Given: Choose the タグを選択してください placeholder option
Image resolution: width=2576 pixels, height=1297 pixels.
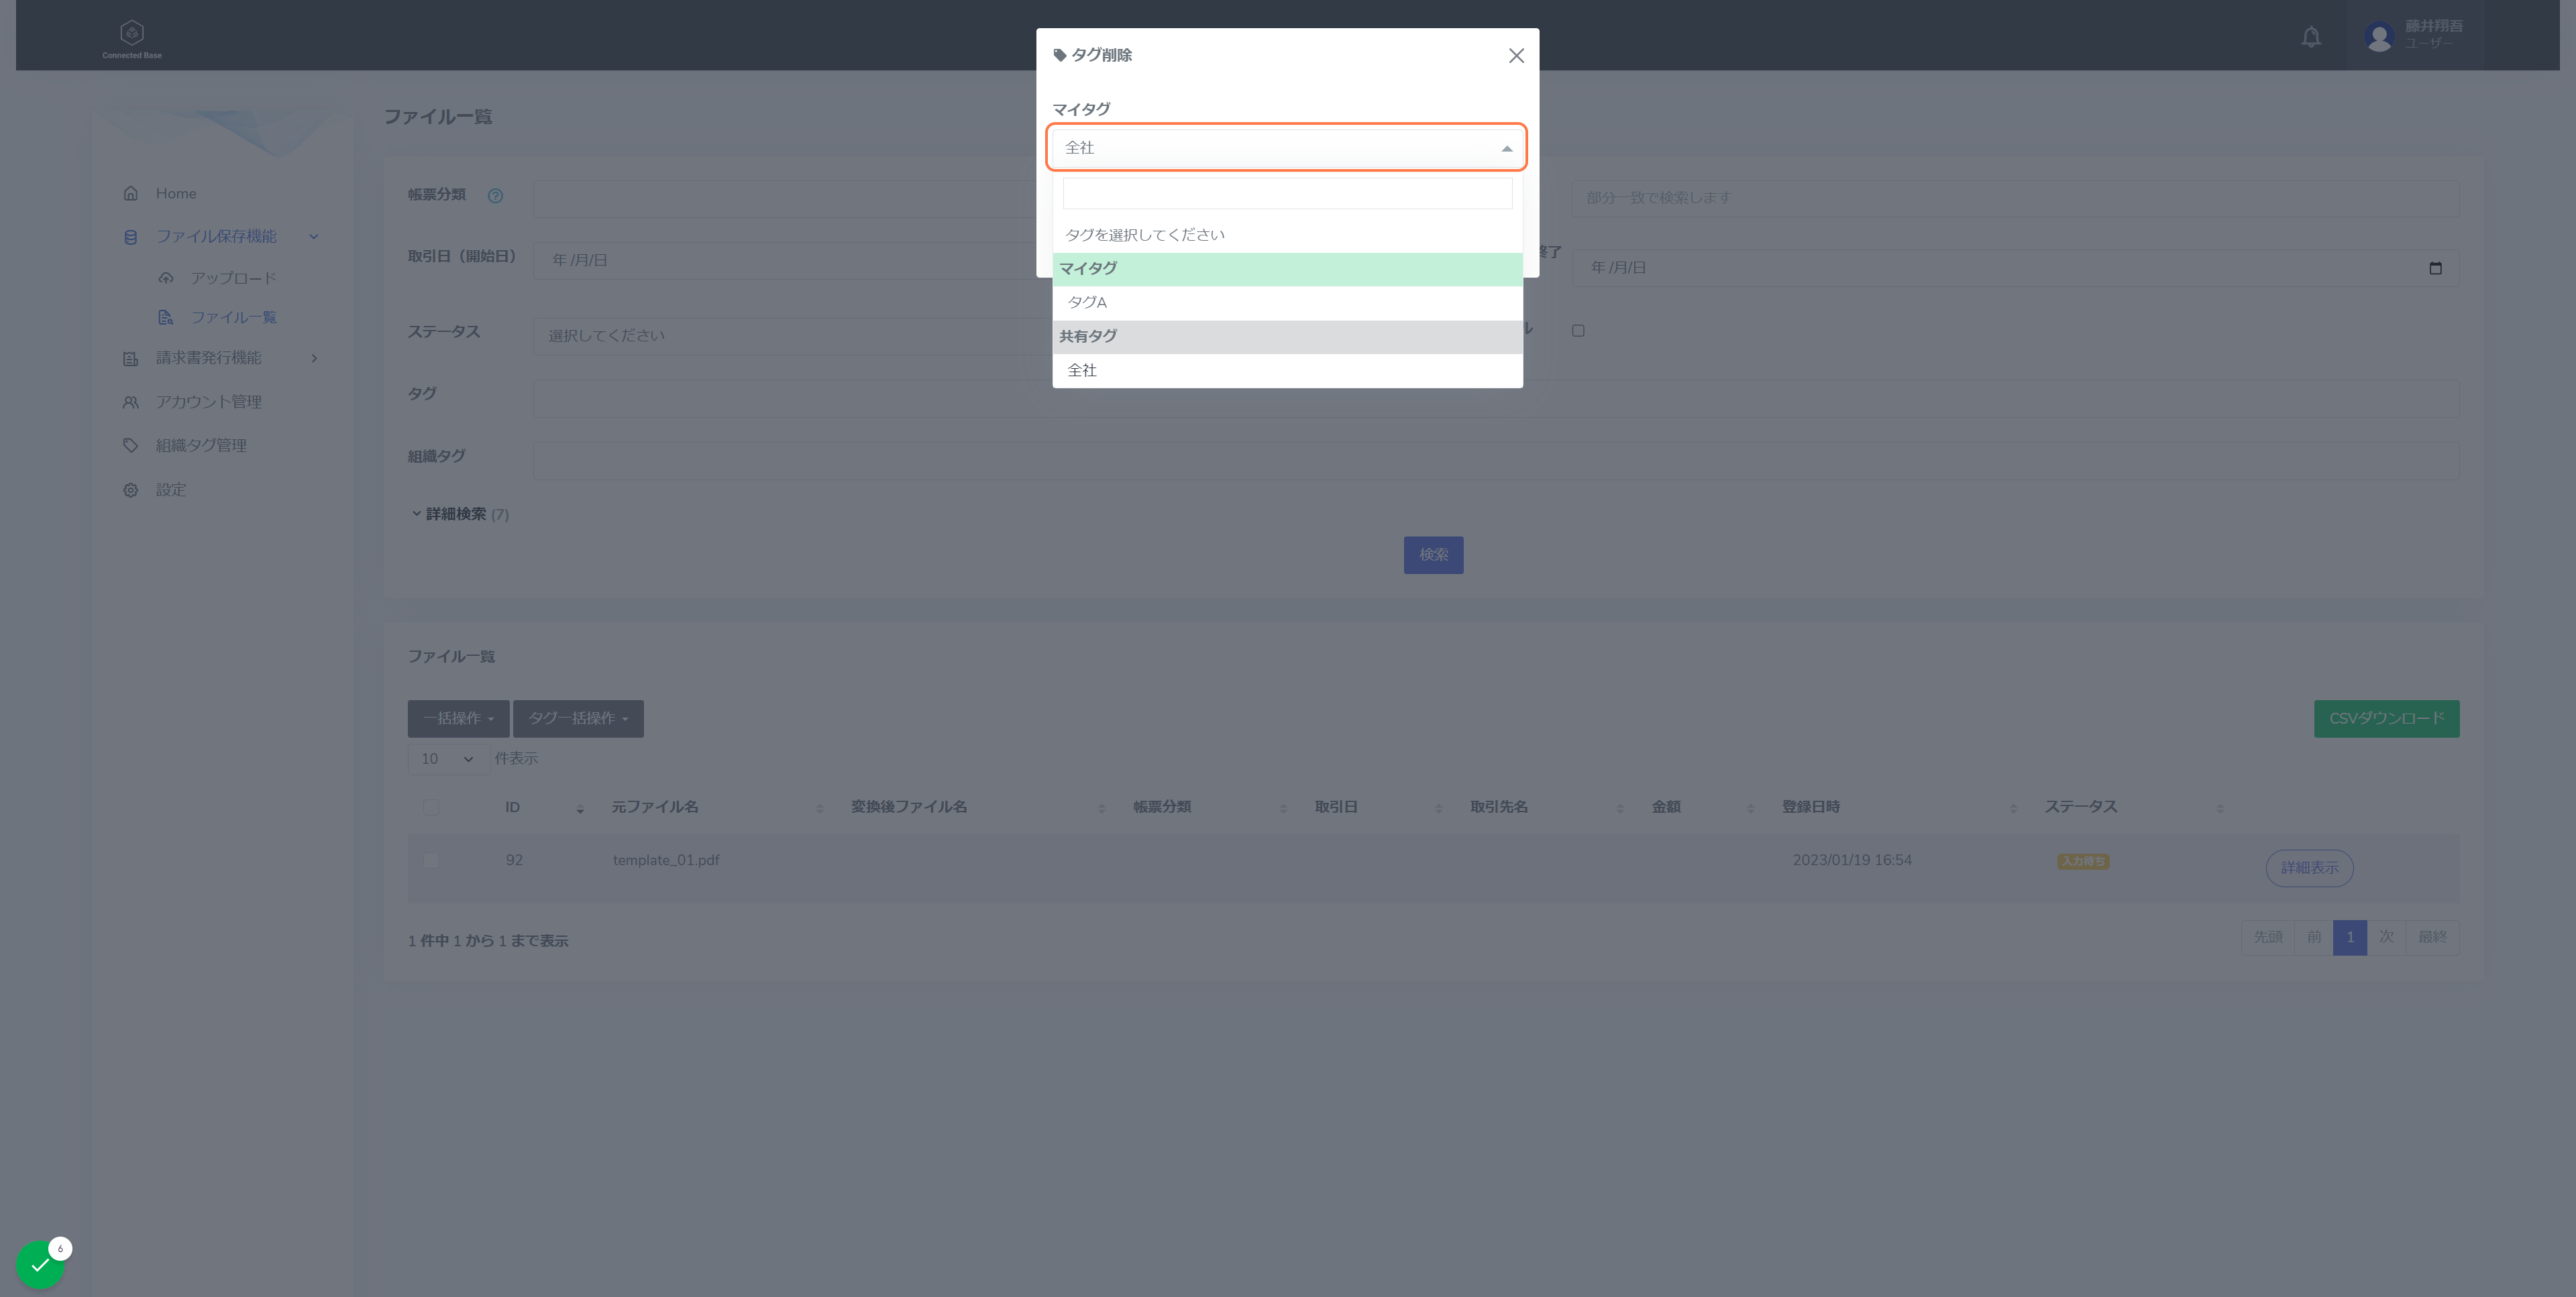Looking at the screenshot, I should coord(1287,235).
